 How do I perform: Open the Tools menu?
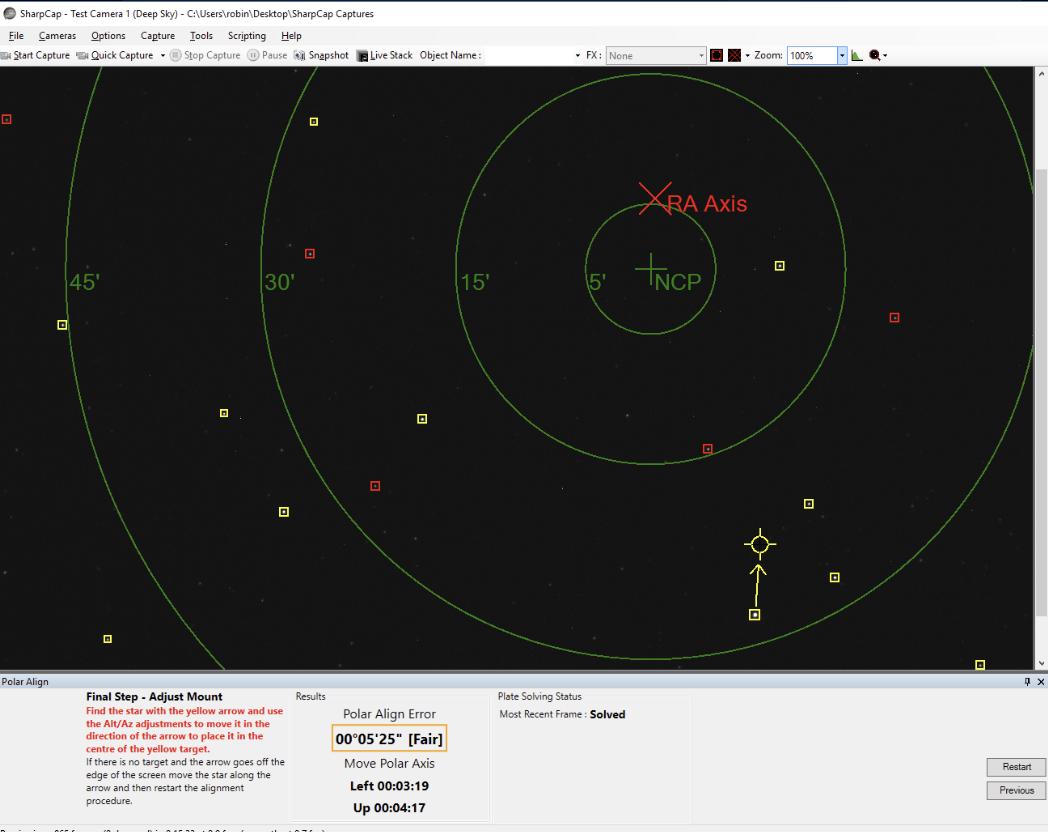(201, 35)
